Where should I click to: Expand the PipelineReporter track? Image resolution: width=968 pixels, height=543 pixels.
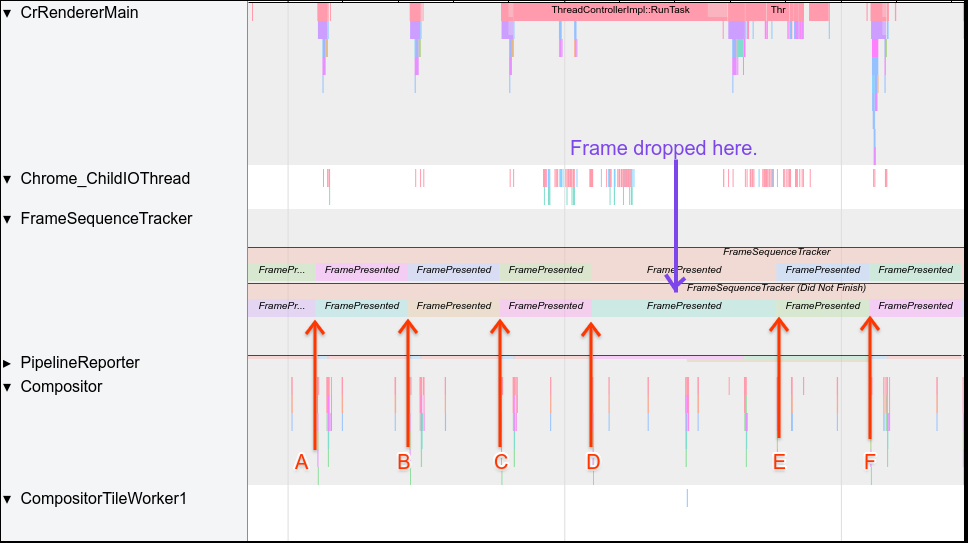tap(8, 363)
